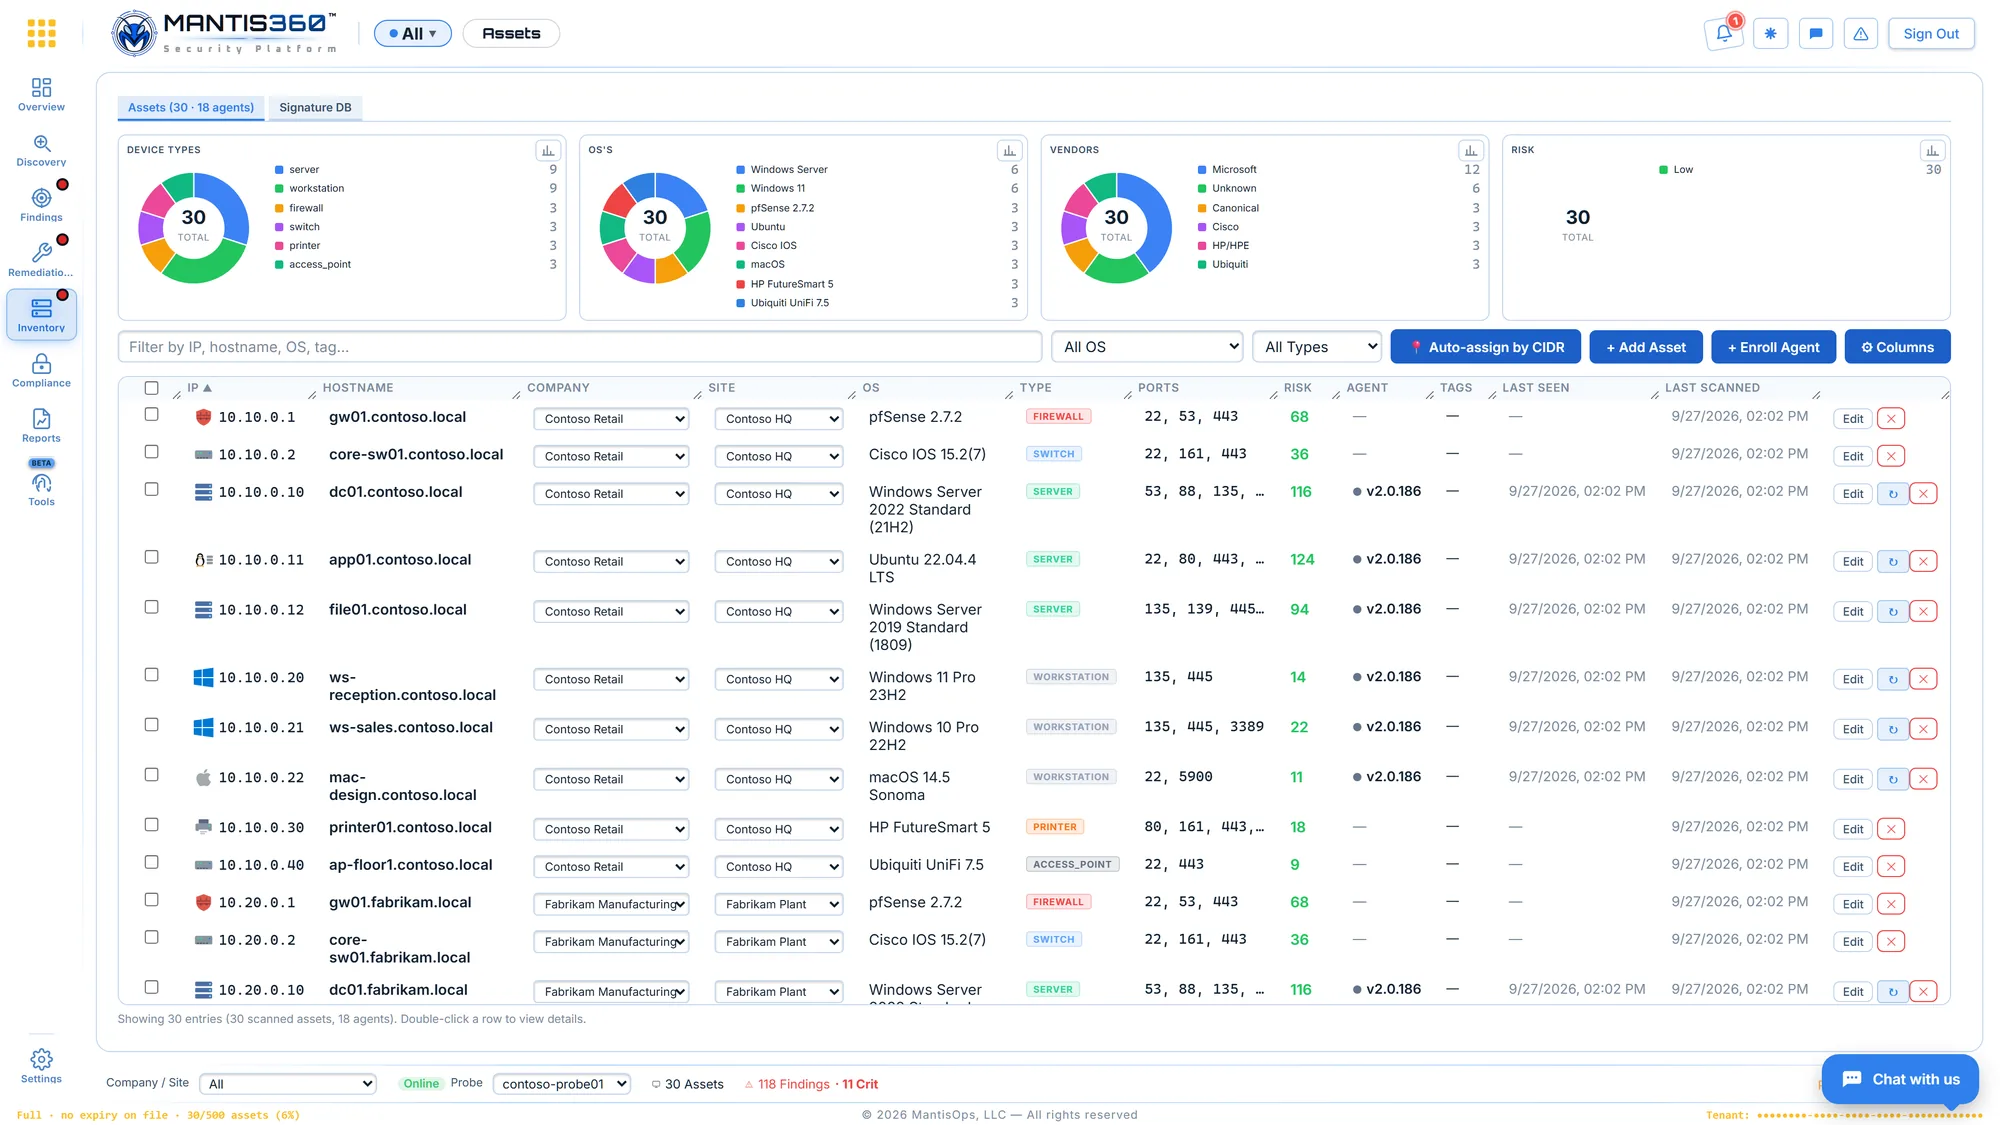2000x1125 pixels.
Task: Select the ws-sales.contoso.local row checkbox
Action: 152,725
